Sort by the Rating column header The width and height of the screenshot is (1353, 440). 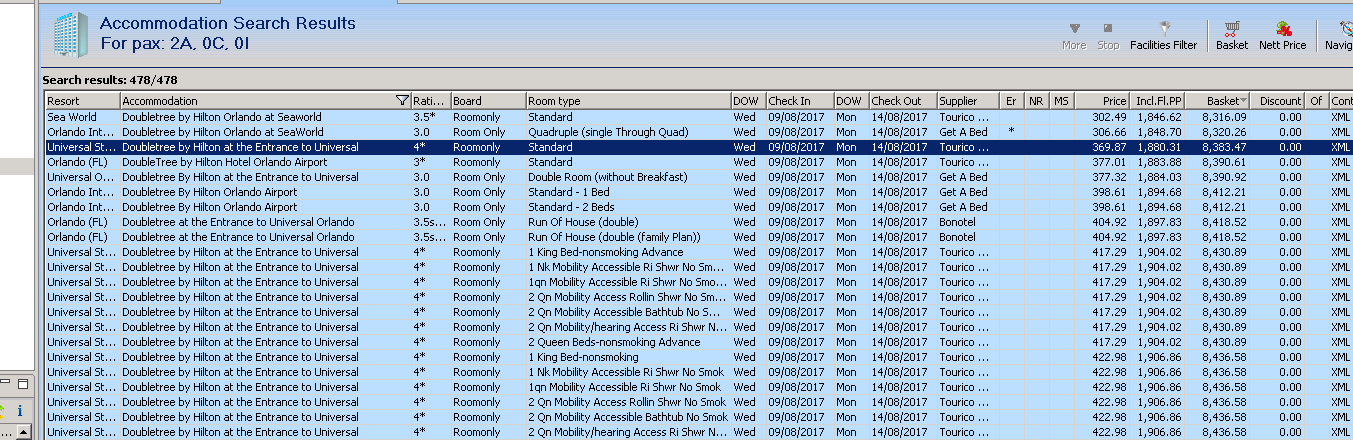[430, 101]
